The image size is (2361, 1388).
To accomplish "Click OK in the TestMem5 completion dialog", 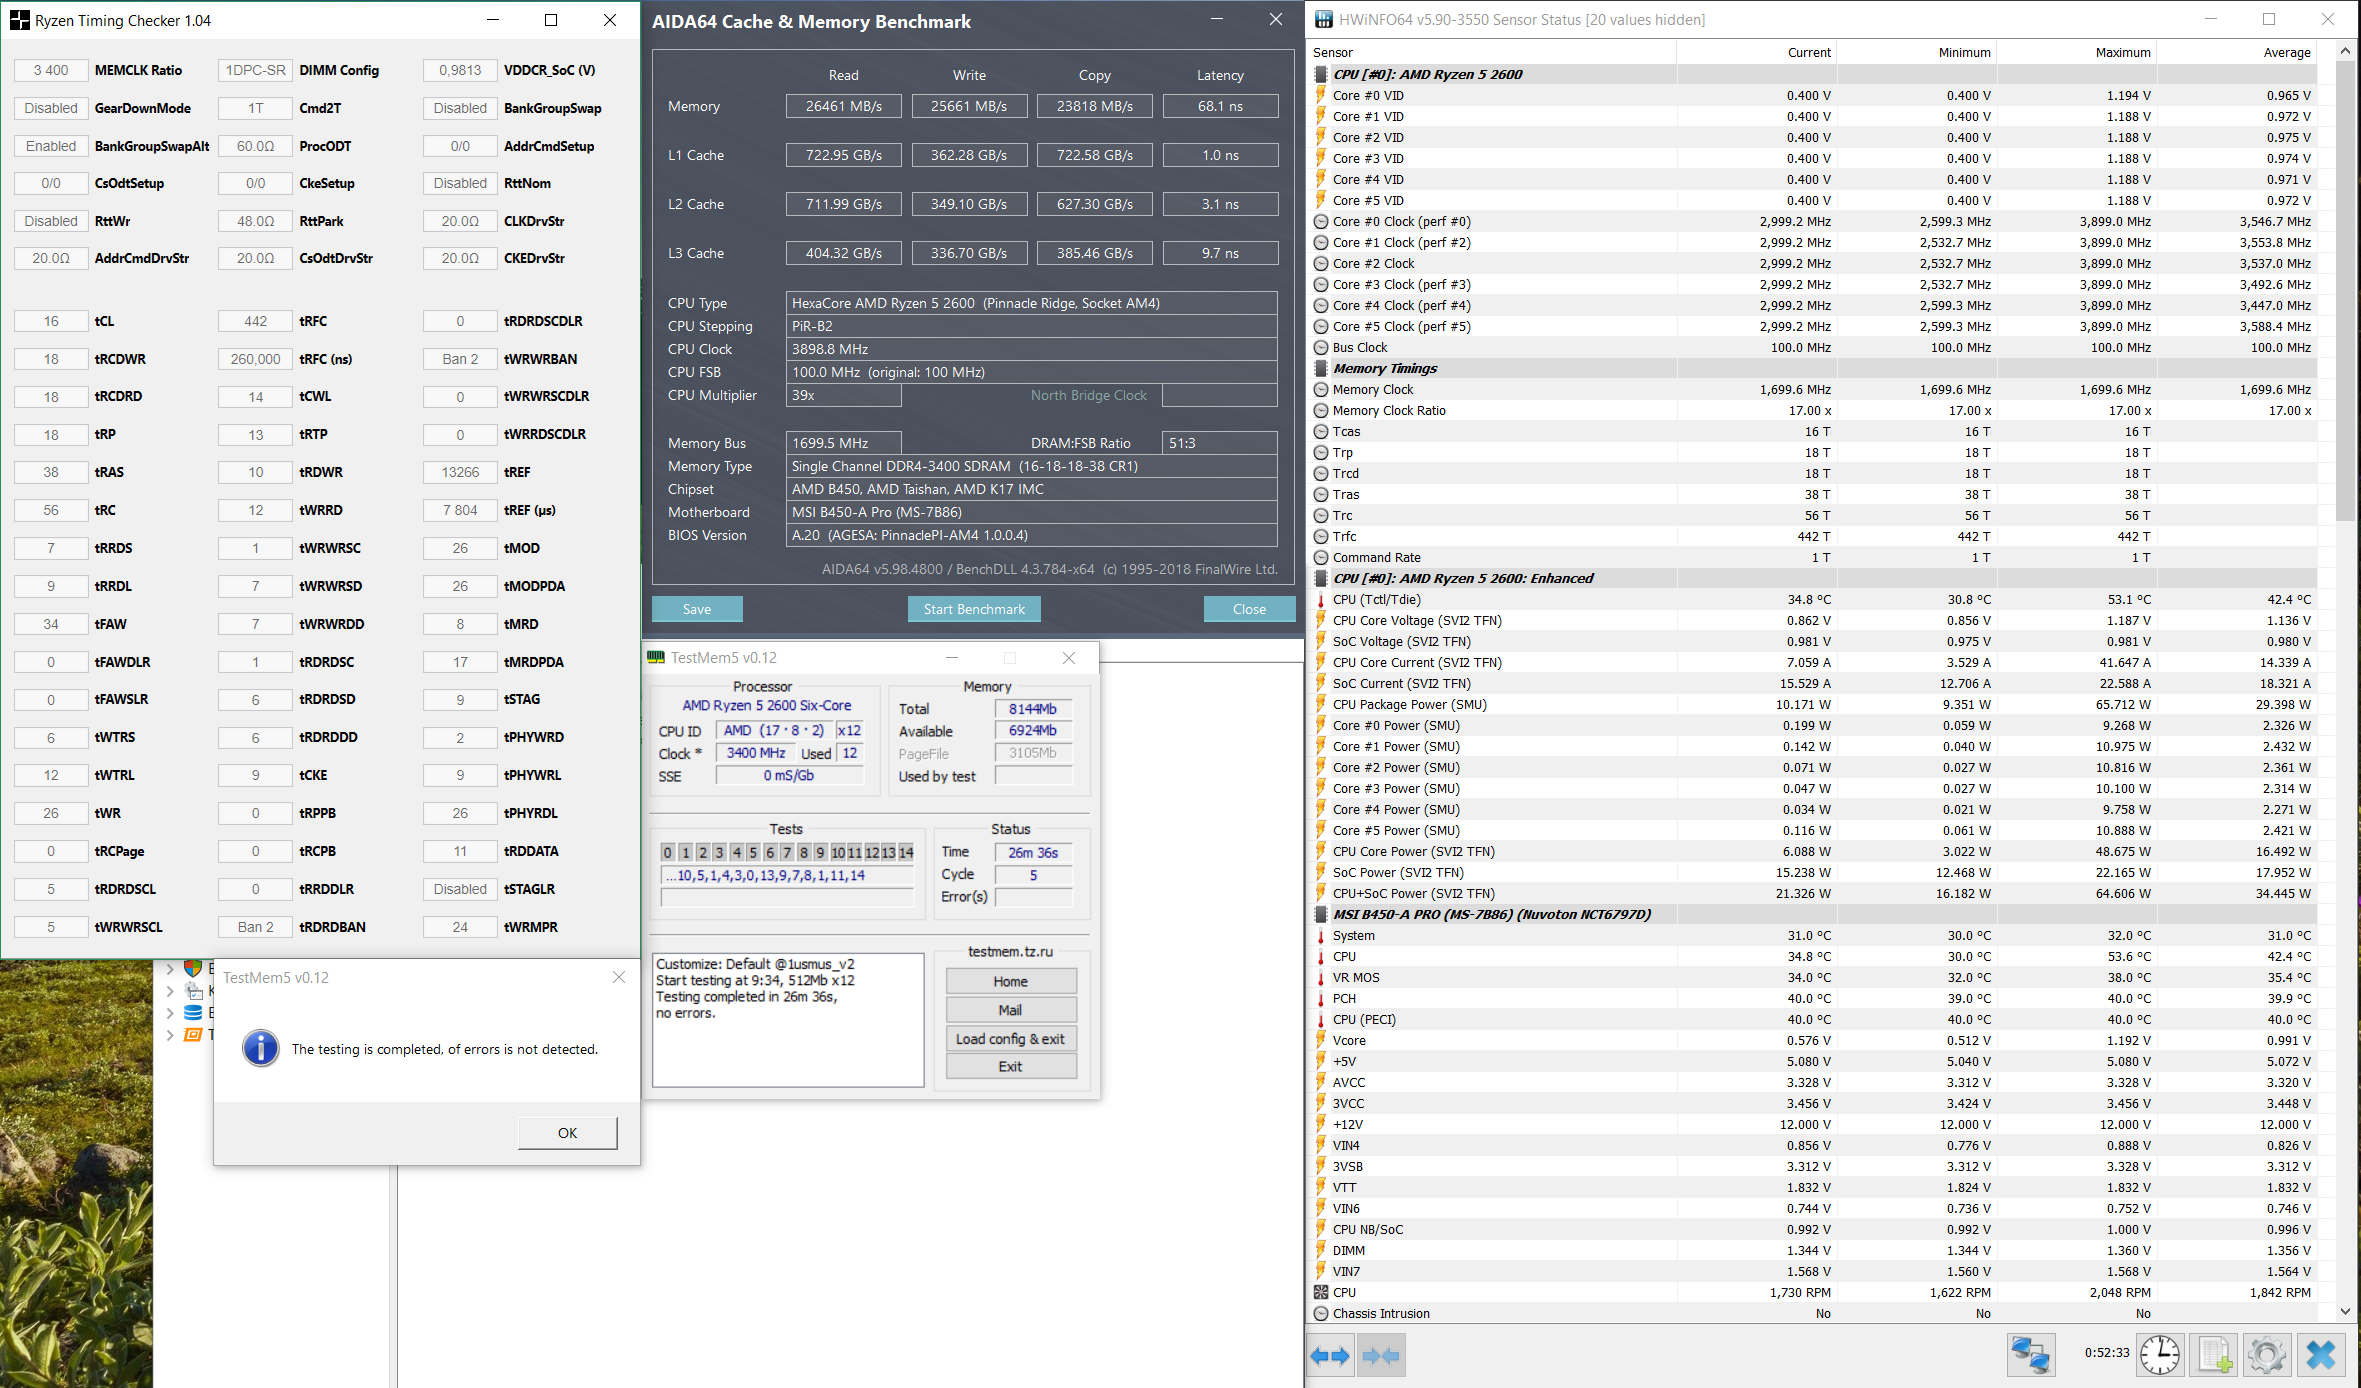I will pyautogui.click(x=567, y=1133).
